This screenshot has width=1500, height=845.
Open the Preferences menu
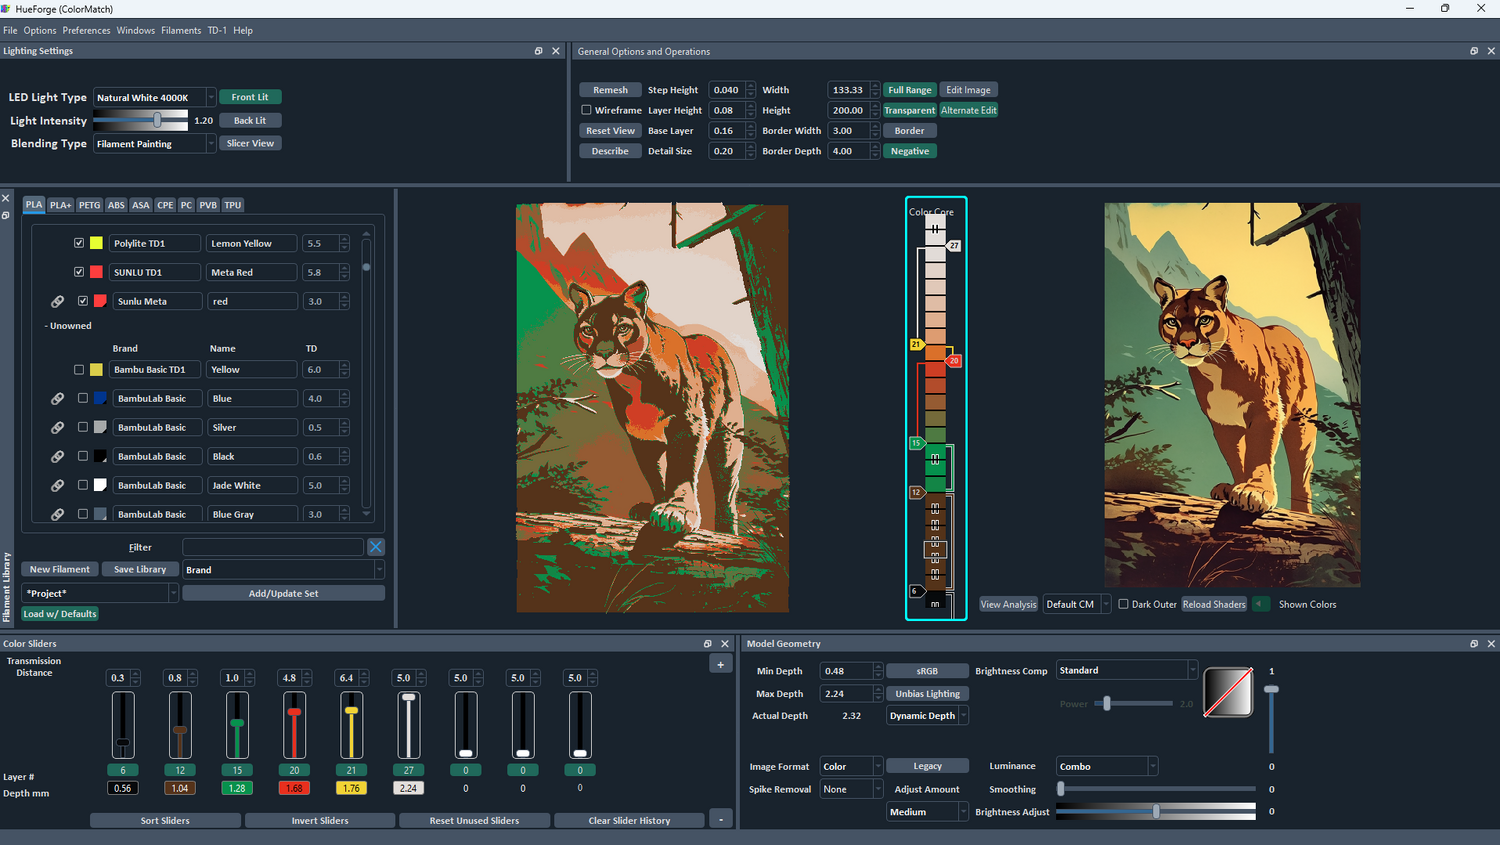coord(87,30)
